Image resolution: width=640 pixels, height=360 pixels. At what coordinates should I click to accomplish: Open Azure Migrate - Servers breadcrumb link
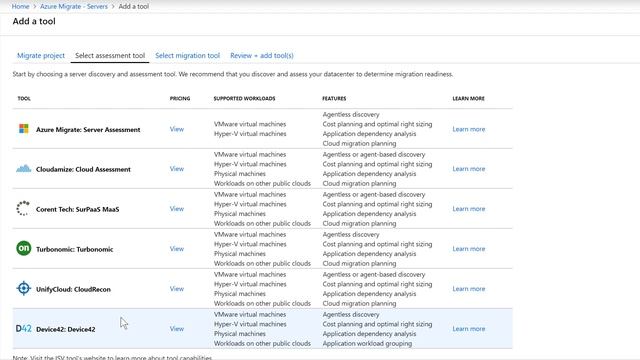click(74, 7)
